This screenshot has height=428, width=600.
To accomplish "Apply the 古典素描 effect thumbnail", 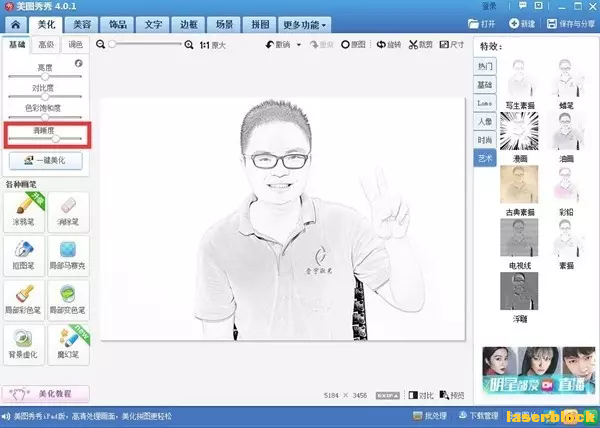I will pyautogui.click(x=519, y=184).
